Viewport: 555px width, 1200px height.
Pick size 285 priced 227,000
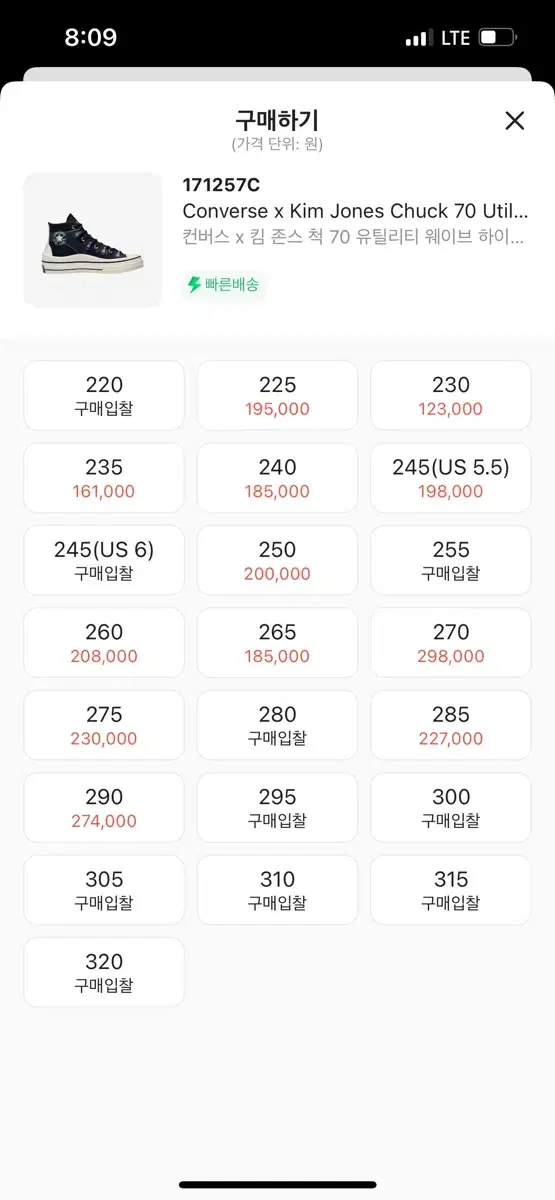tap(451, 726)
